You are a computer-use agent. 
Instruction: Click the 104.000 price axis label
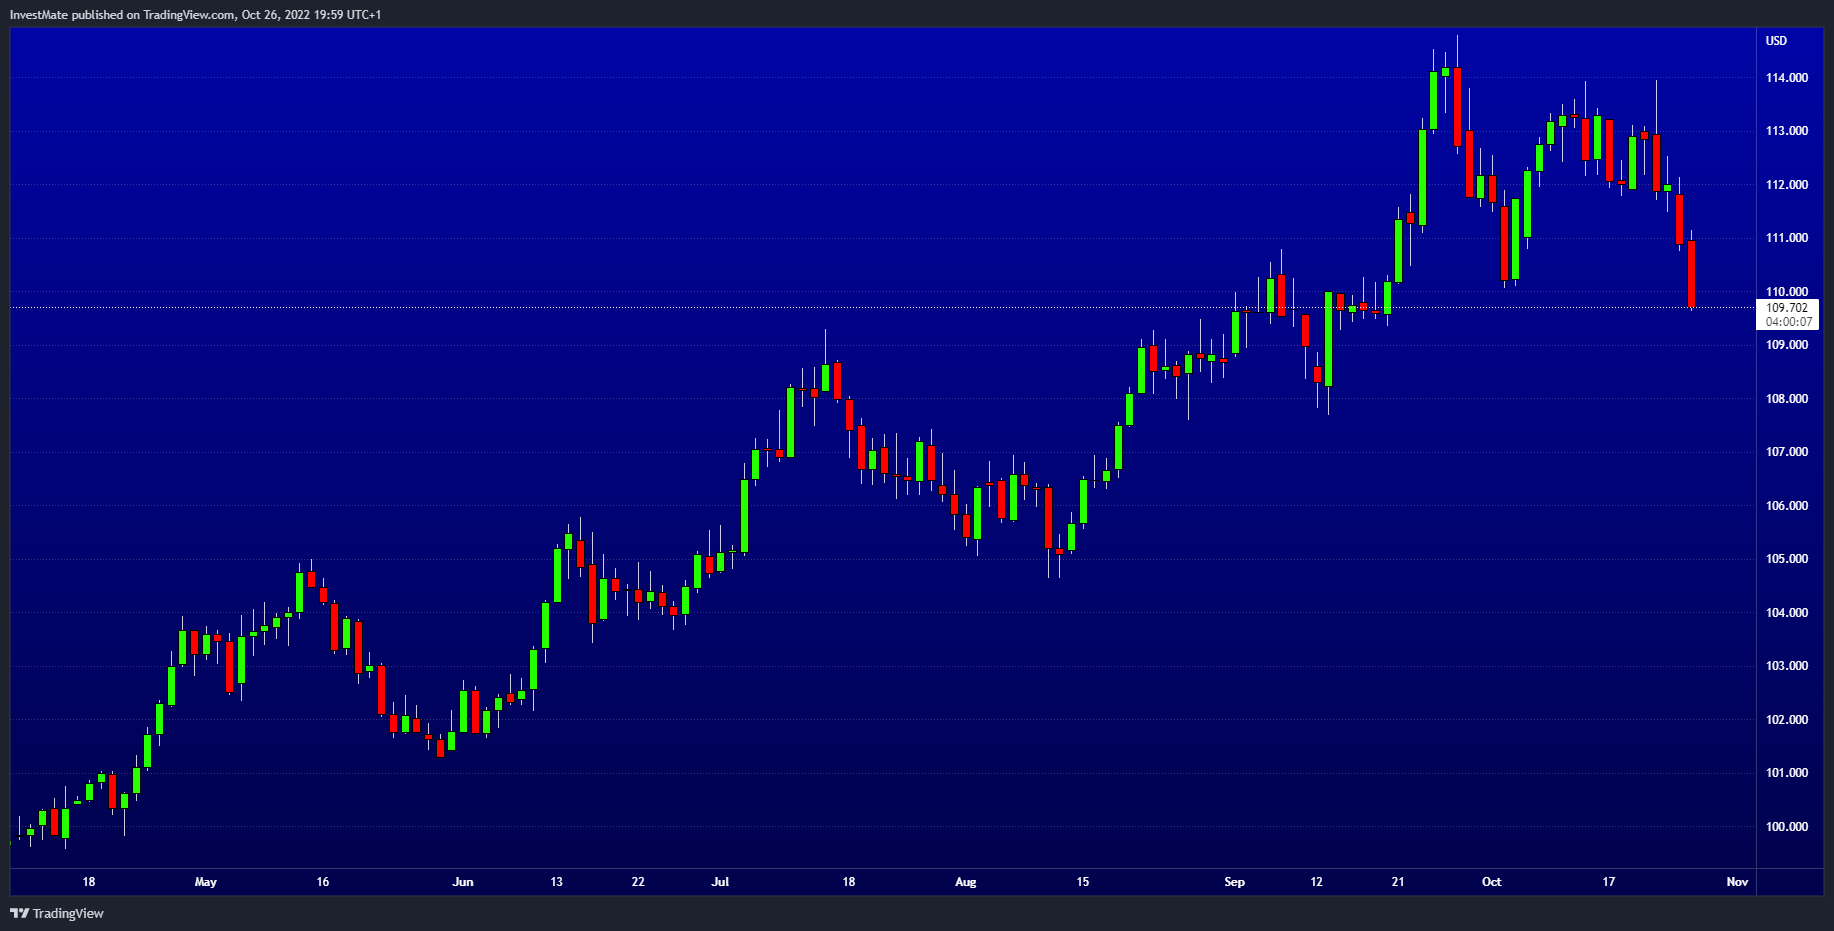(1787, 613)
